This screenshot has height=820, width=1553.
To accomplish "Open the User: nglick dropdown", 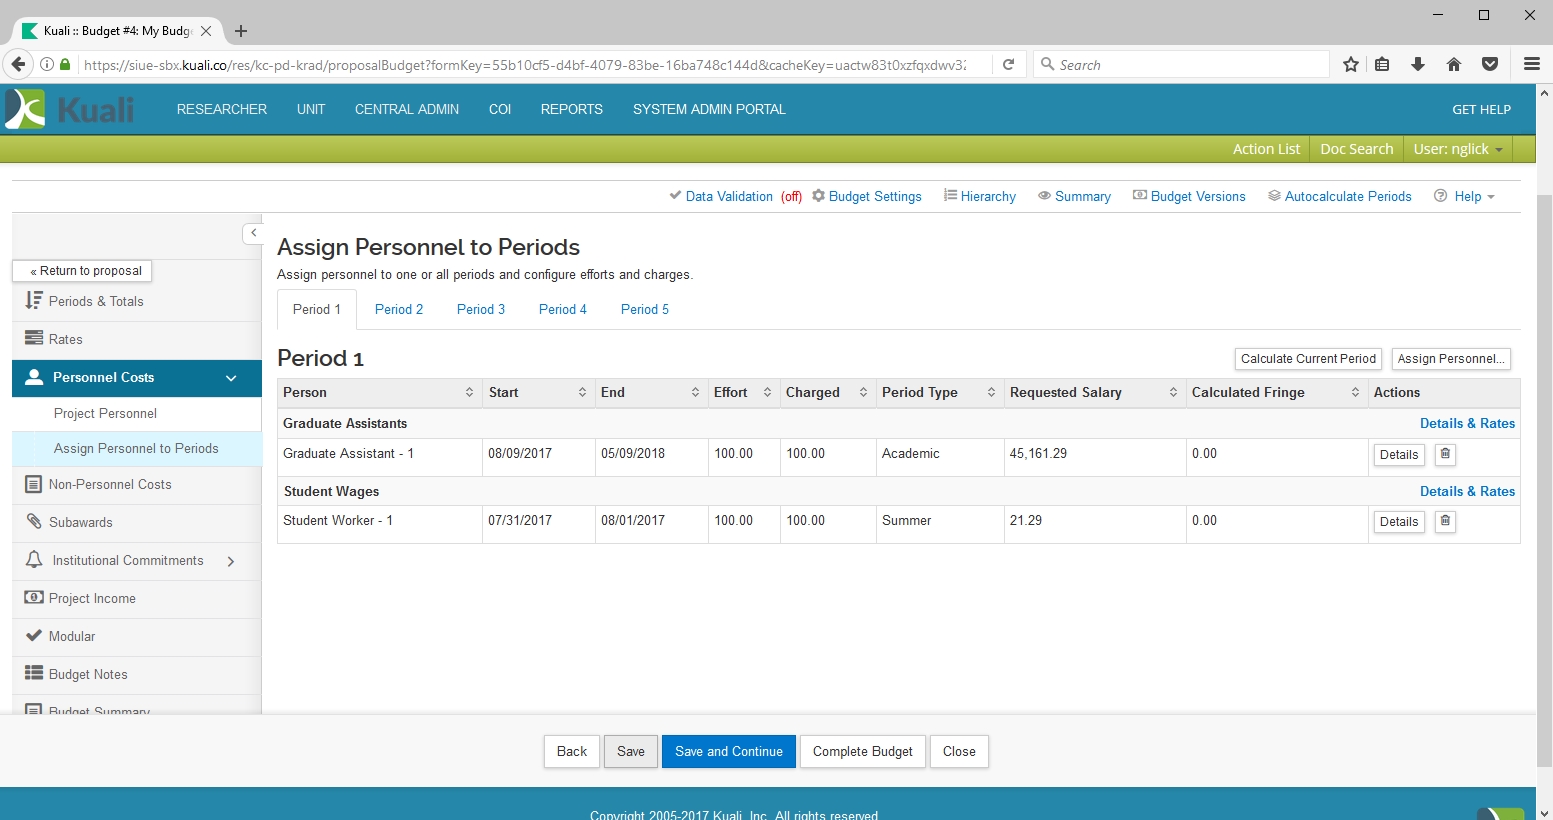I will click(x=1457, y=149).
